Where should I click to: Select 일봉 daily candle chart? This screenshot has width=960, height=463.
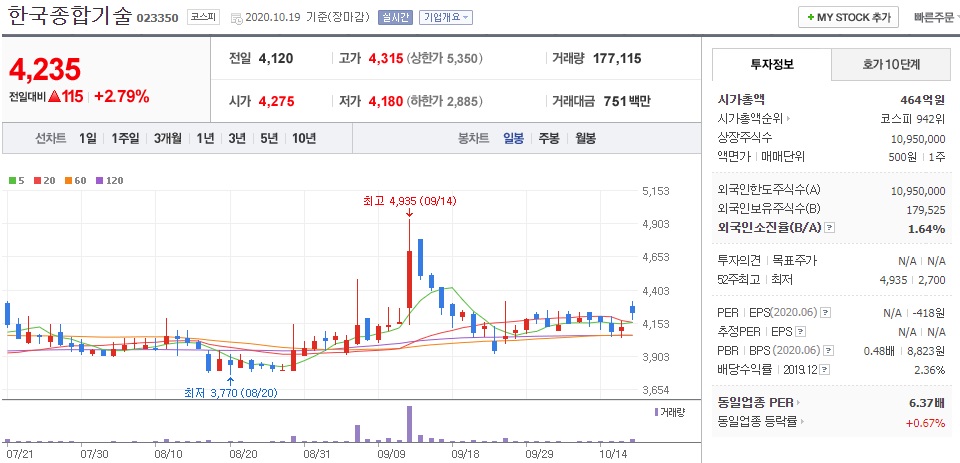[x=513, y=138]
